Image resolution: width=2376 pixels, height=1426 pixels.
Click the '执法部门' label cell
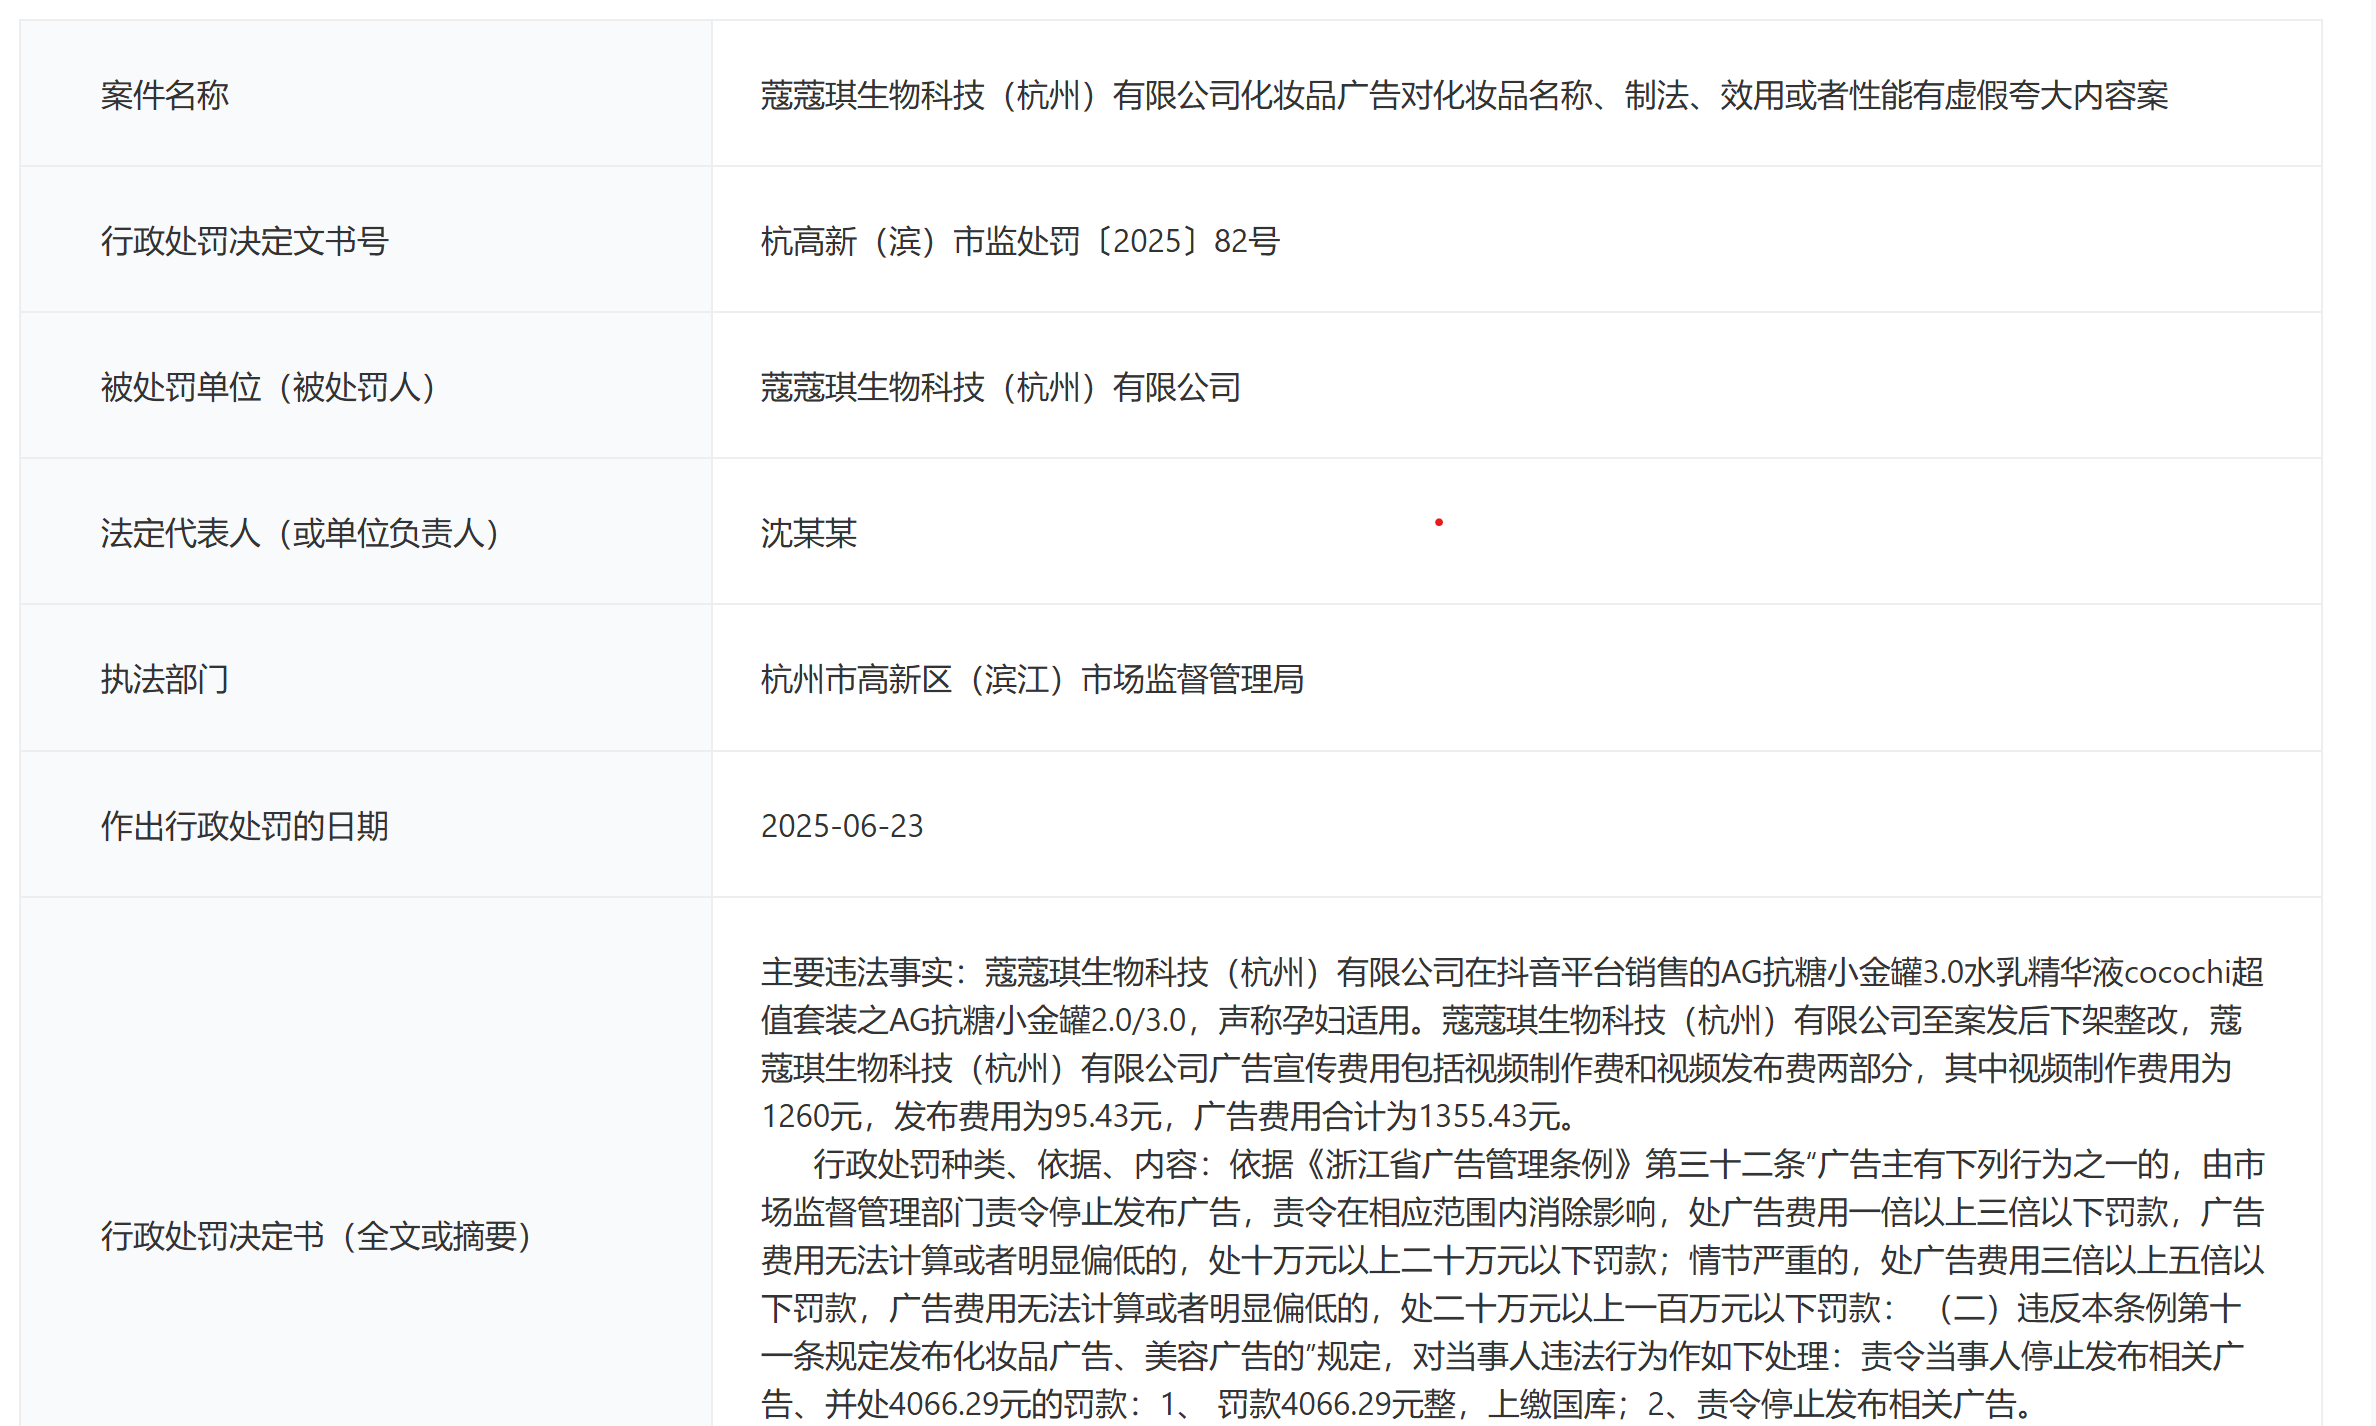point(165,679)
